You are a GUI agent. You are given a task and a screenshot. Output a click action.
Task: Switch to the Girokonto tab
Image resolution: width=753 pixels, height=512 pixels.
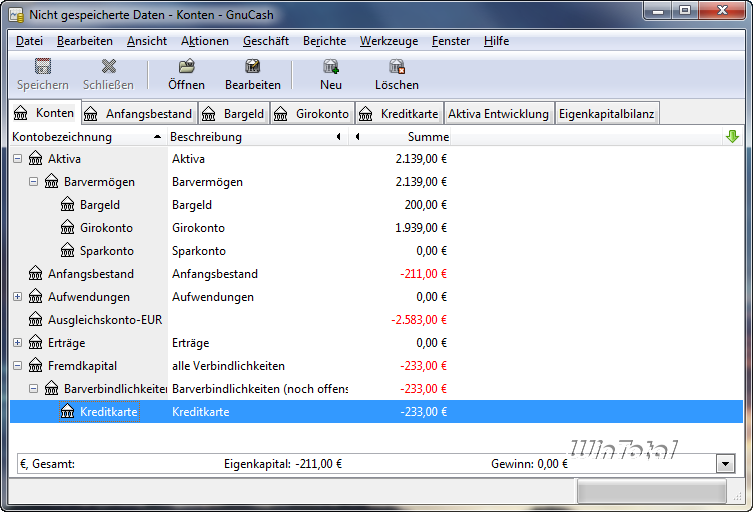click(x=313, y=114)
